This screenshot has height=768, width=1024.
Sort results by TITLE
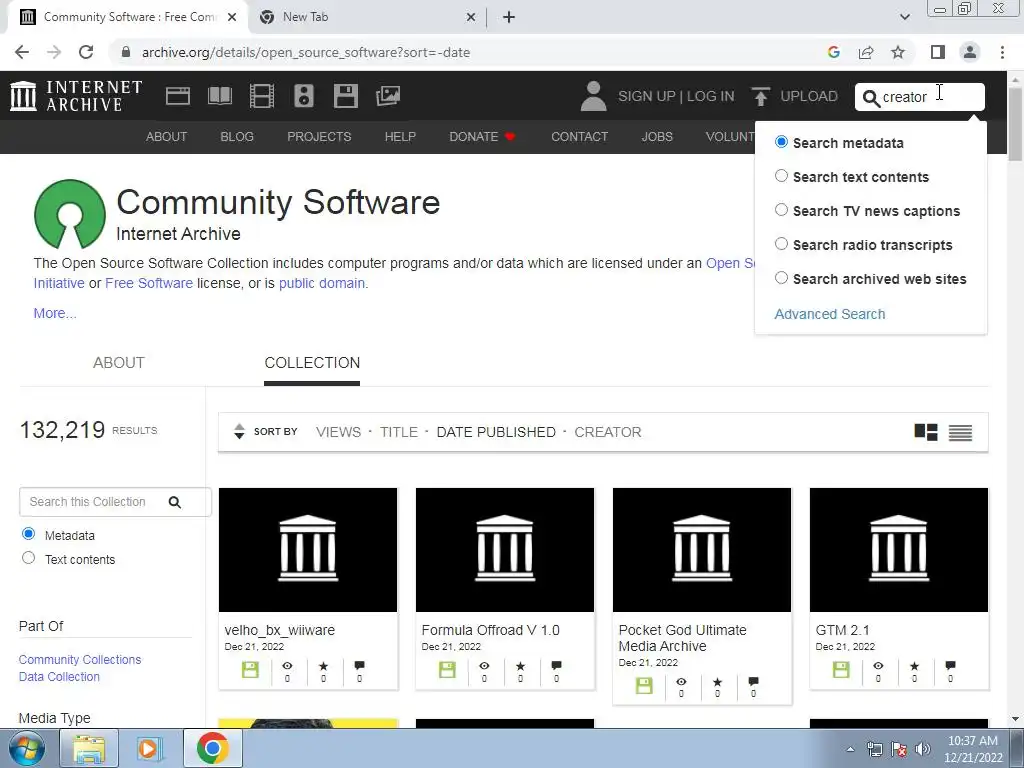[x=399, y=432]
